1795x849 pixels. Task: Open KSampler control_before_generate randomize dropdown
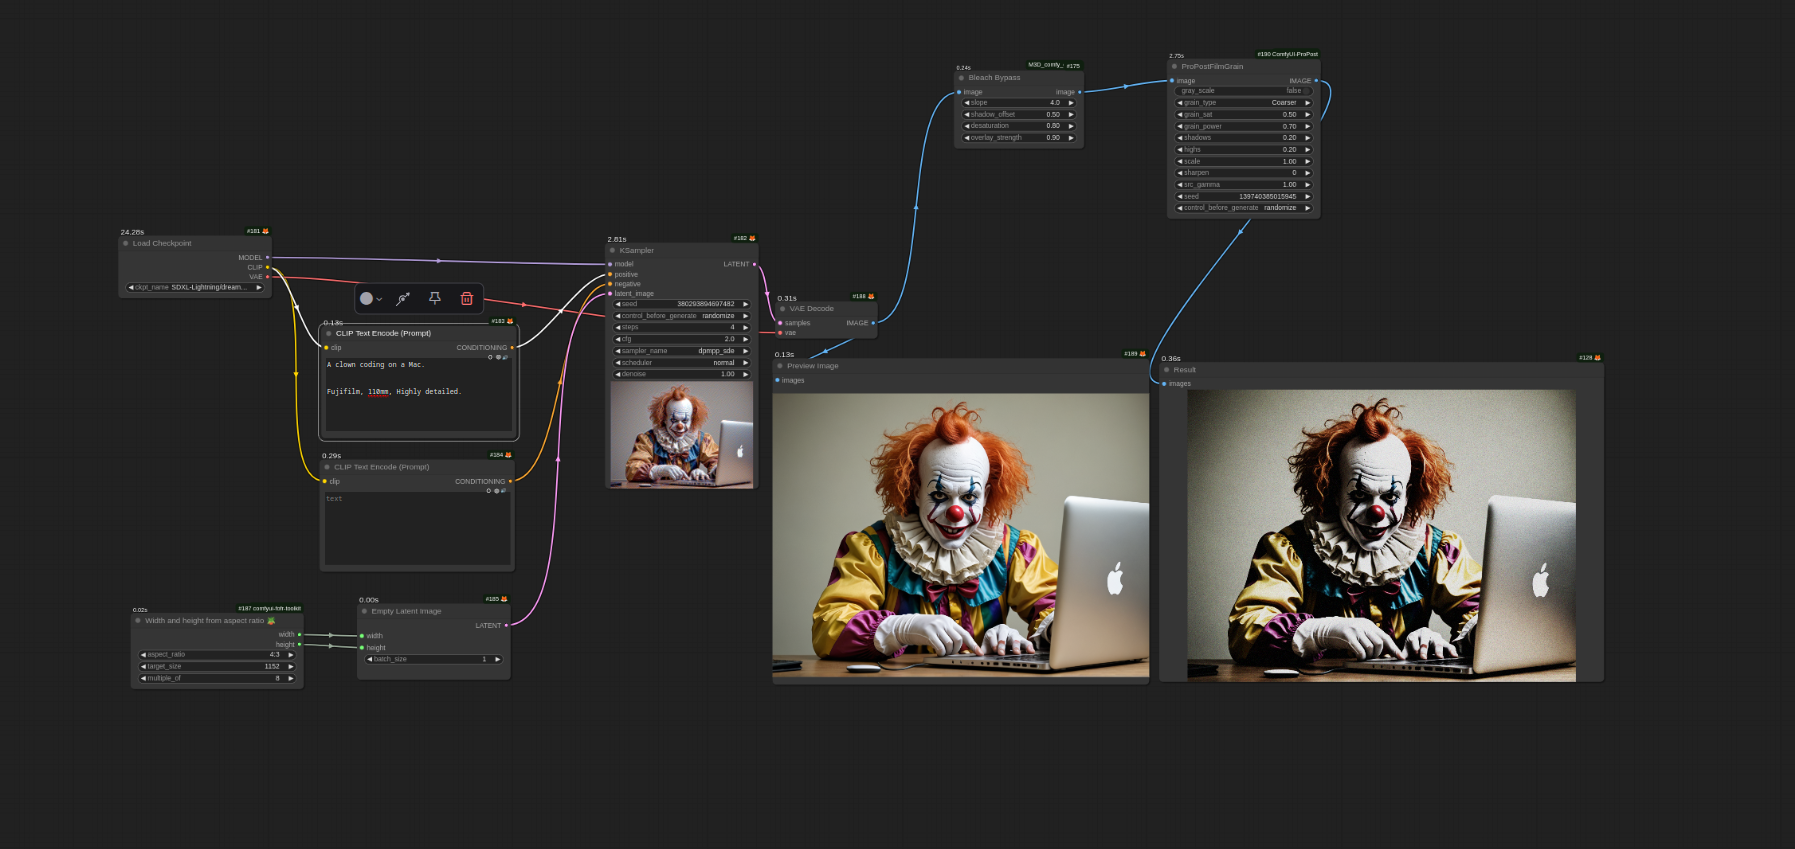click(x=682, y=316)
